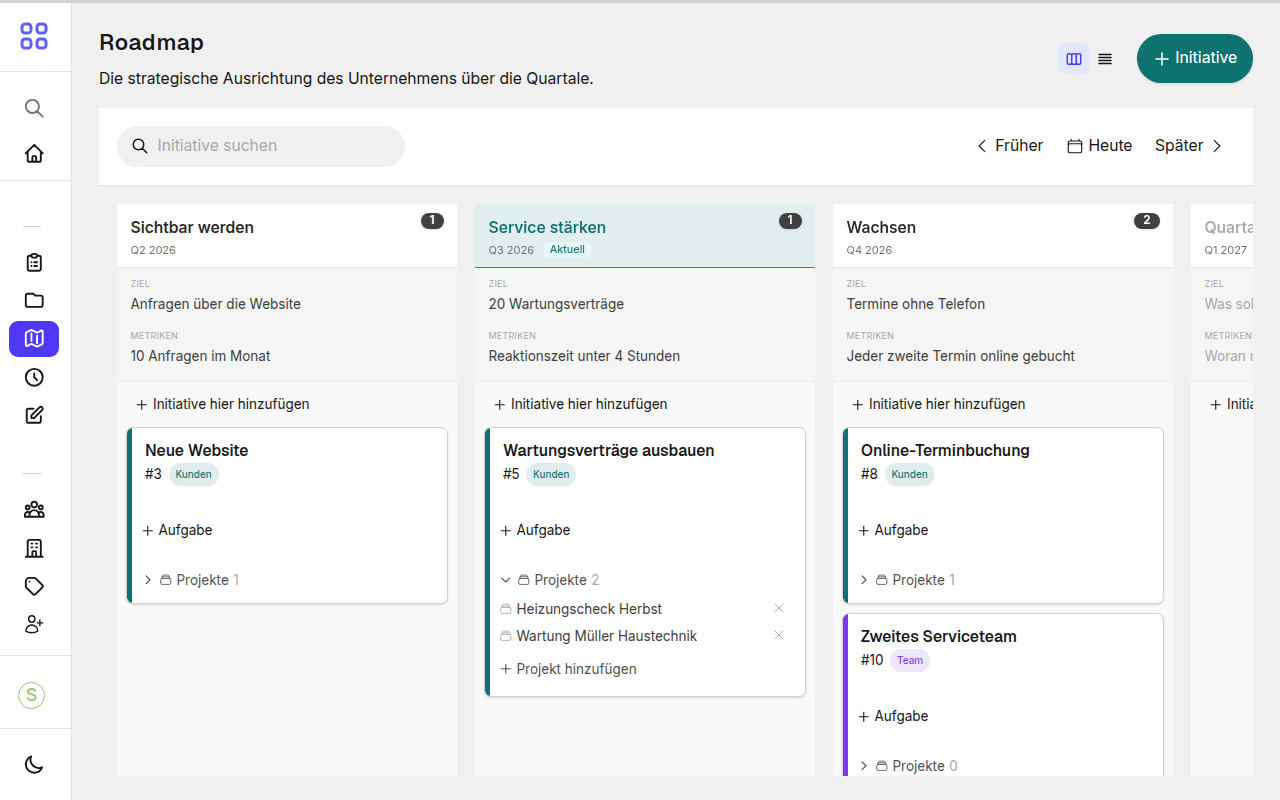The width and height of the screenshot is (1280, 800).
Task: Add initiative to the Wachsen column
Action: coord(939,404)
